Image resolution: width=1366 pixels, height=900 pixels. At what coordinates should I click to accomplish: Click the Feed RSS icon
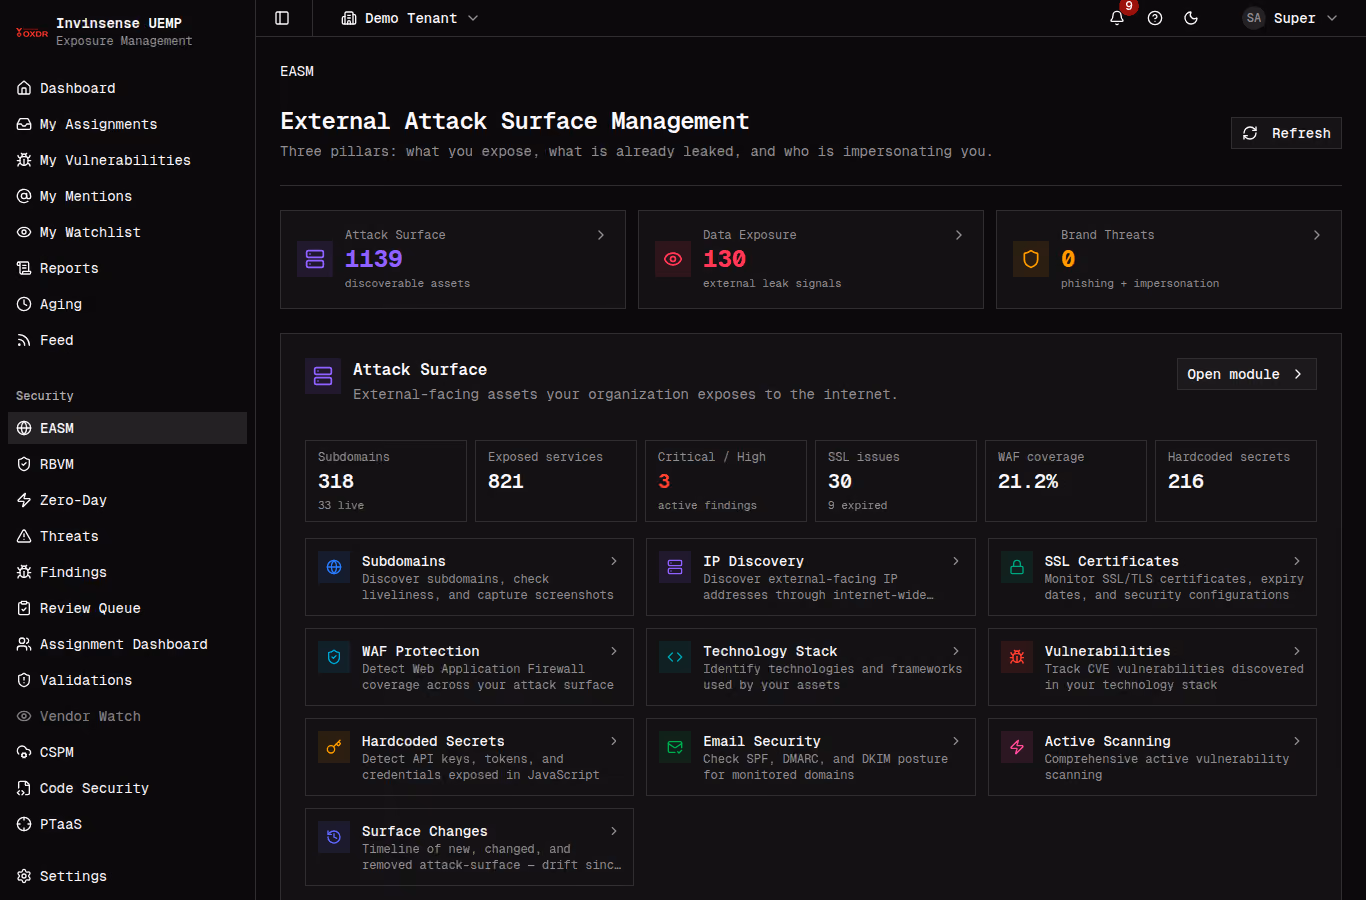(x=24, y=340)
